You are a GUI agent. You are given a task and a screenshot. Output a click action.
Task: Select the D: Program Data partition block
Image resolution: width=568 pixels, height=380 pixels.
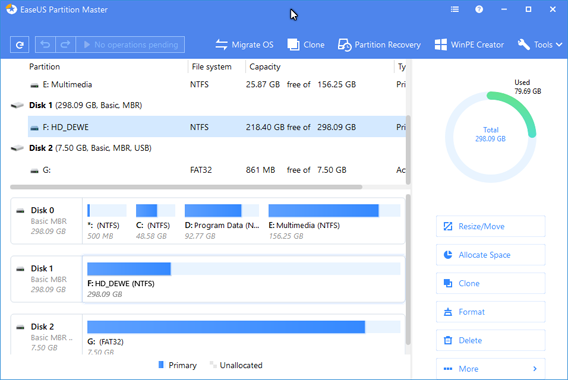[222, 221]
